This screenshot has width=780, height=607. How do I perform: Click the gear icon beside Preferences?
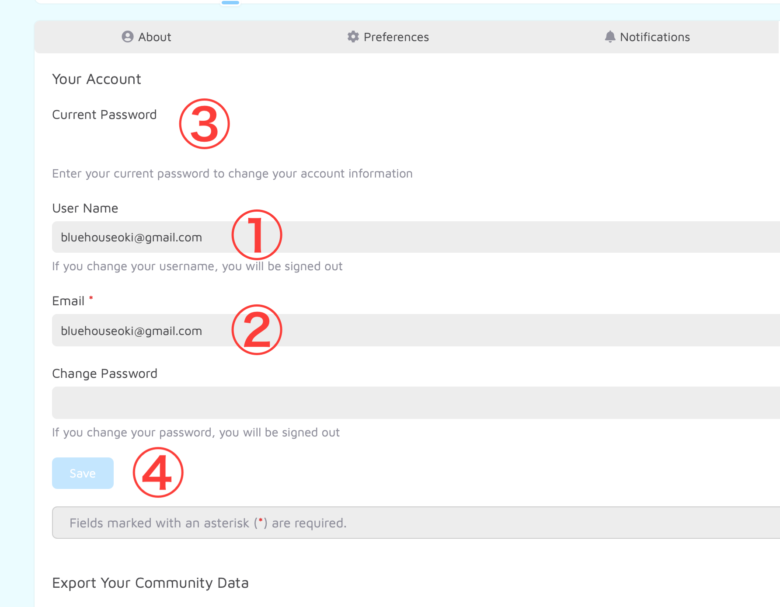353,36
